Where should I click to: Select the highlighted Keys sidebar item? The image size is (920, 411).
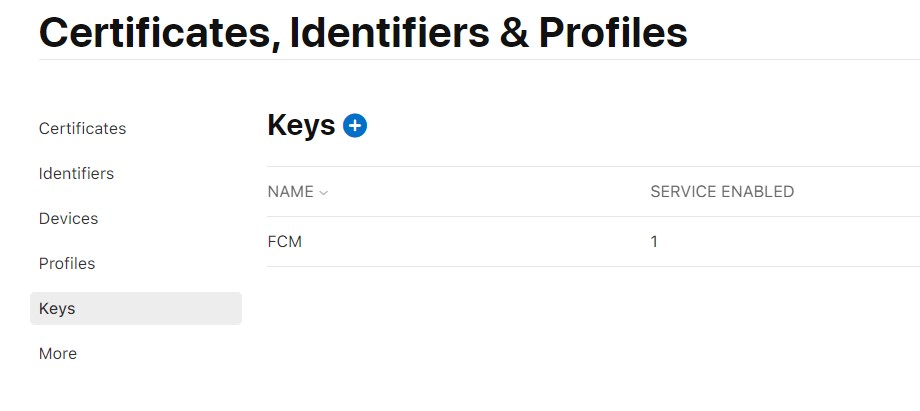[x=57, y=309]
